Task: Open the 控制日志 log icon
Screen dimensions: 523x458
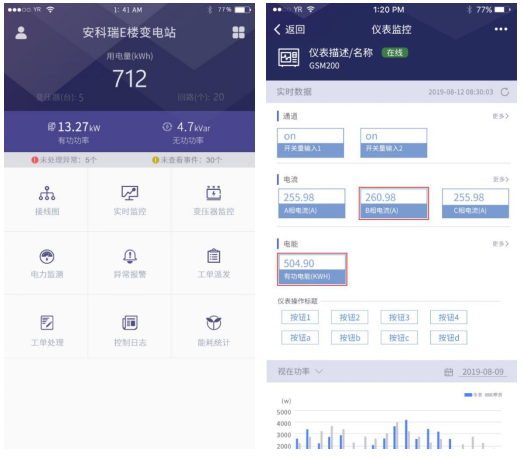Action: pyautogui.click(x=130, y=323)
